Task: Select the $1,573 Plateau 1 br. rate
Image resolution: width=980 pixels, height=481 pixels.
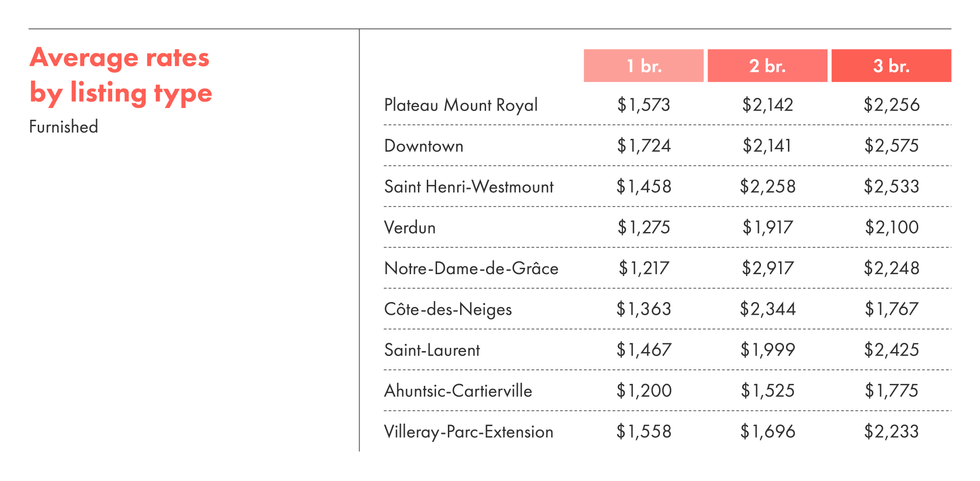Action: [x=644, y=105]
